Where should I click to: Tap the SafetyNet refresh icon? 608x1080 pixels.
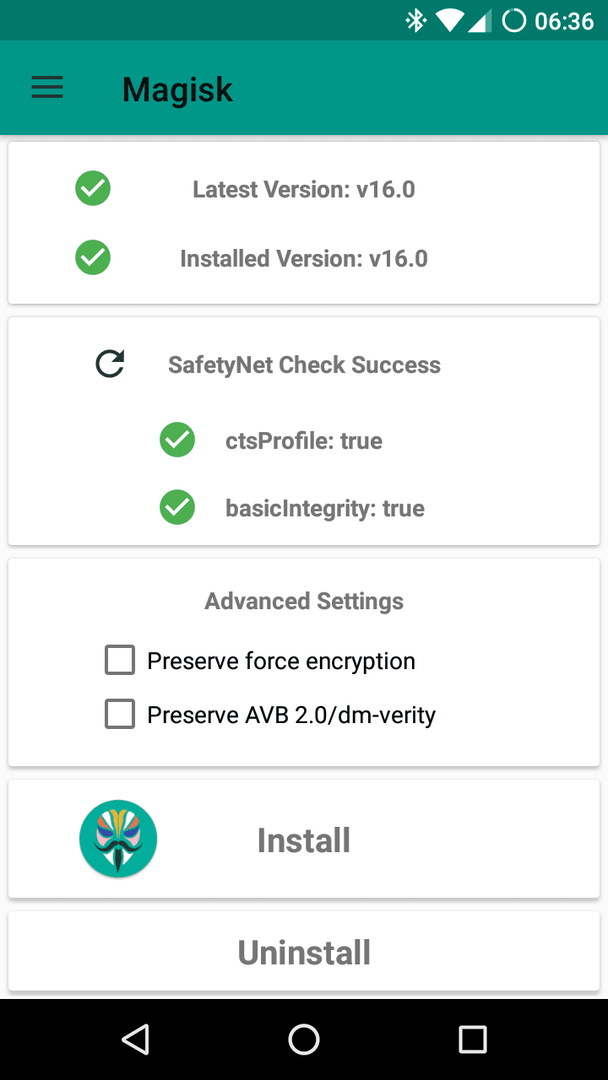[x=110, y=364]
